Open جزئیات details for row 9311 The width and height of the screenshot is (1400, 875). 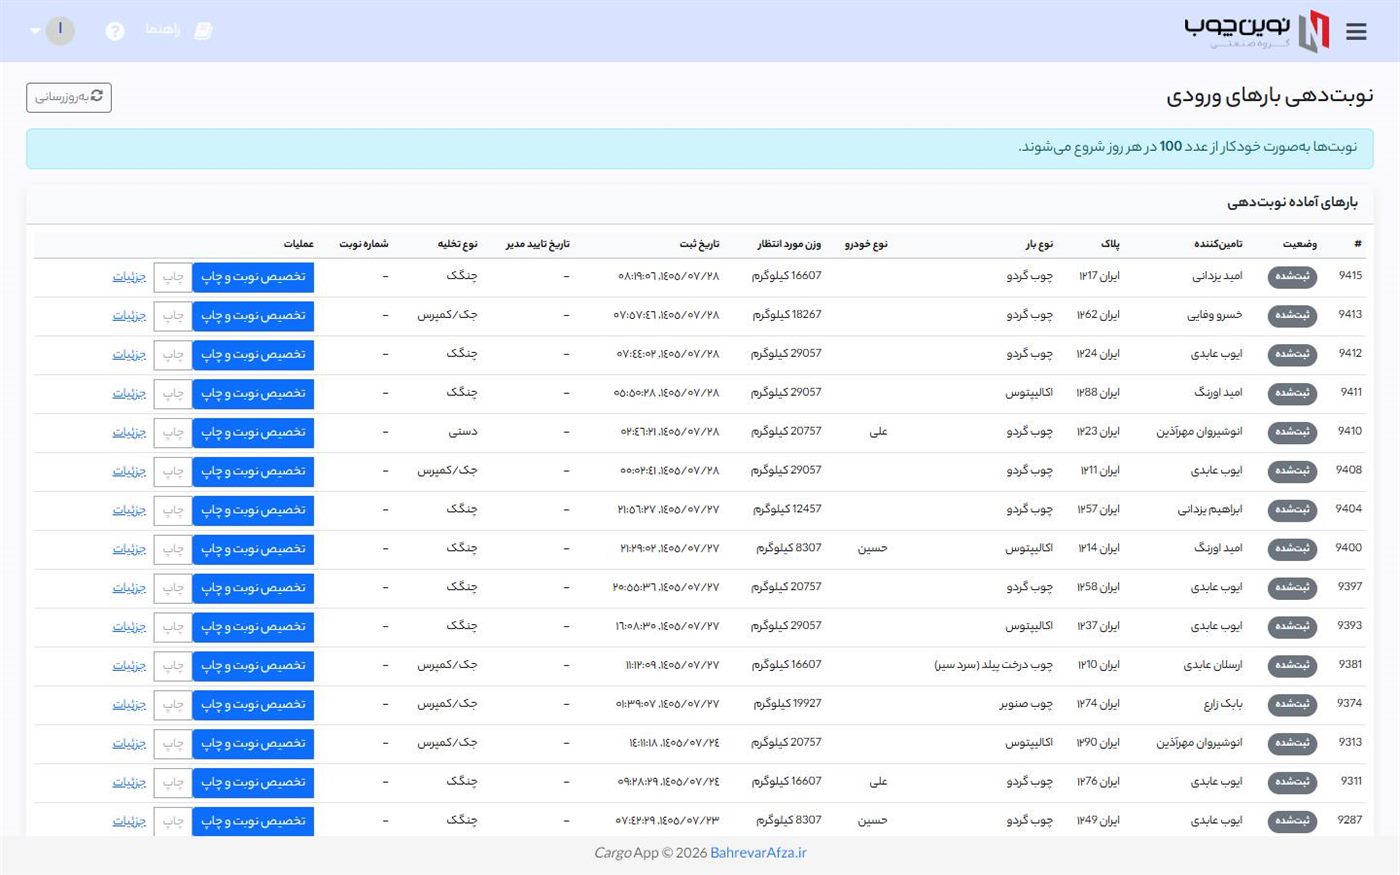coord(129,783)
